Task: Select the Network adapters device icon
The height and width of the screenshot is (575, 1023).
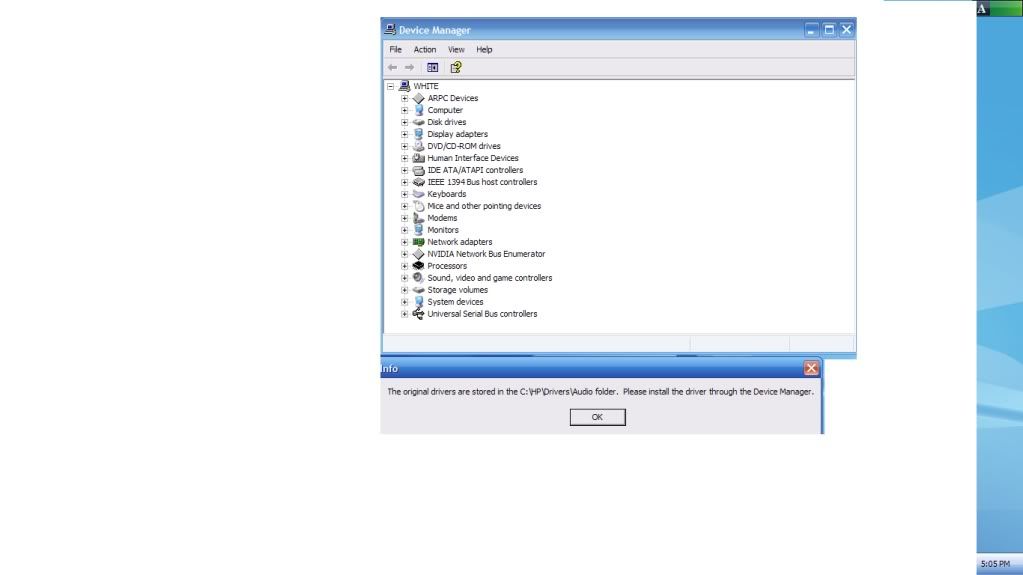Action: coord(419,242)
